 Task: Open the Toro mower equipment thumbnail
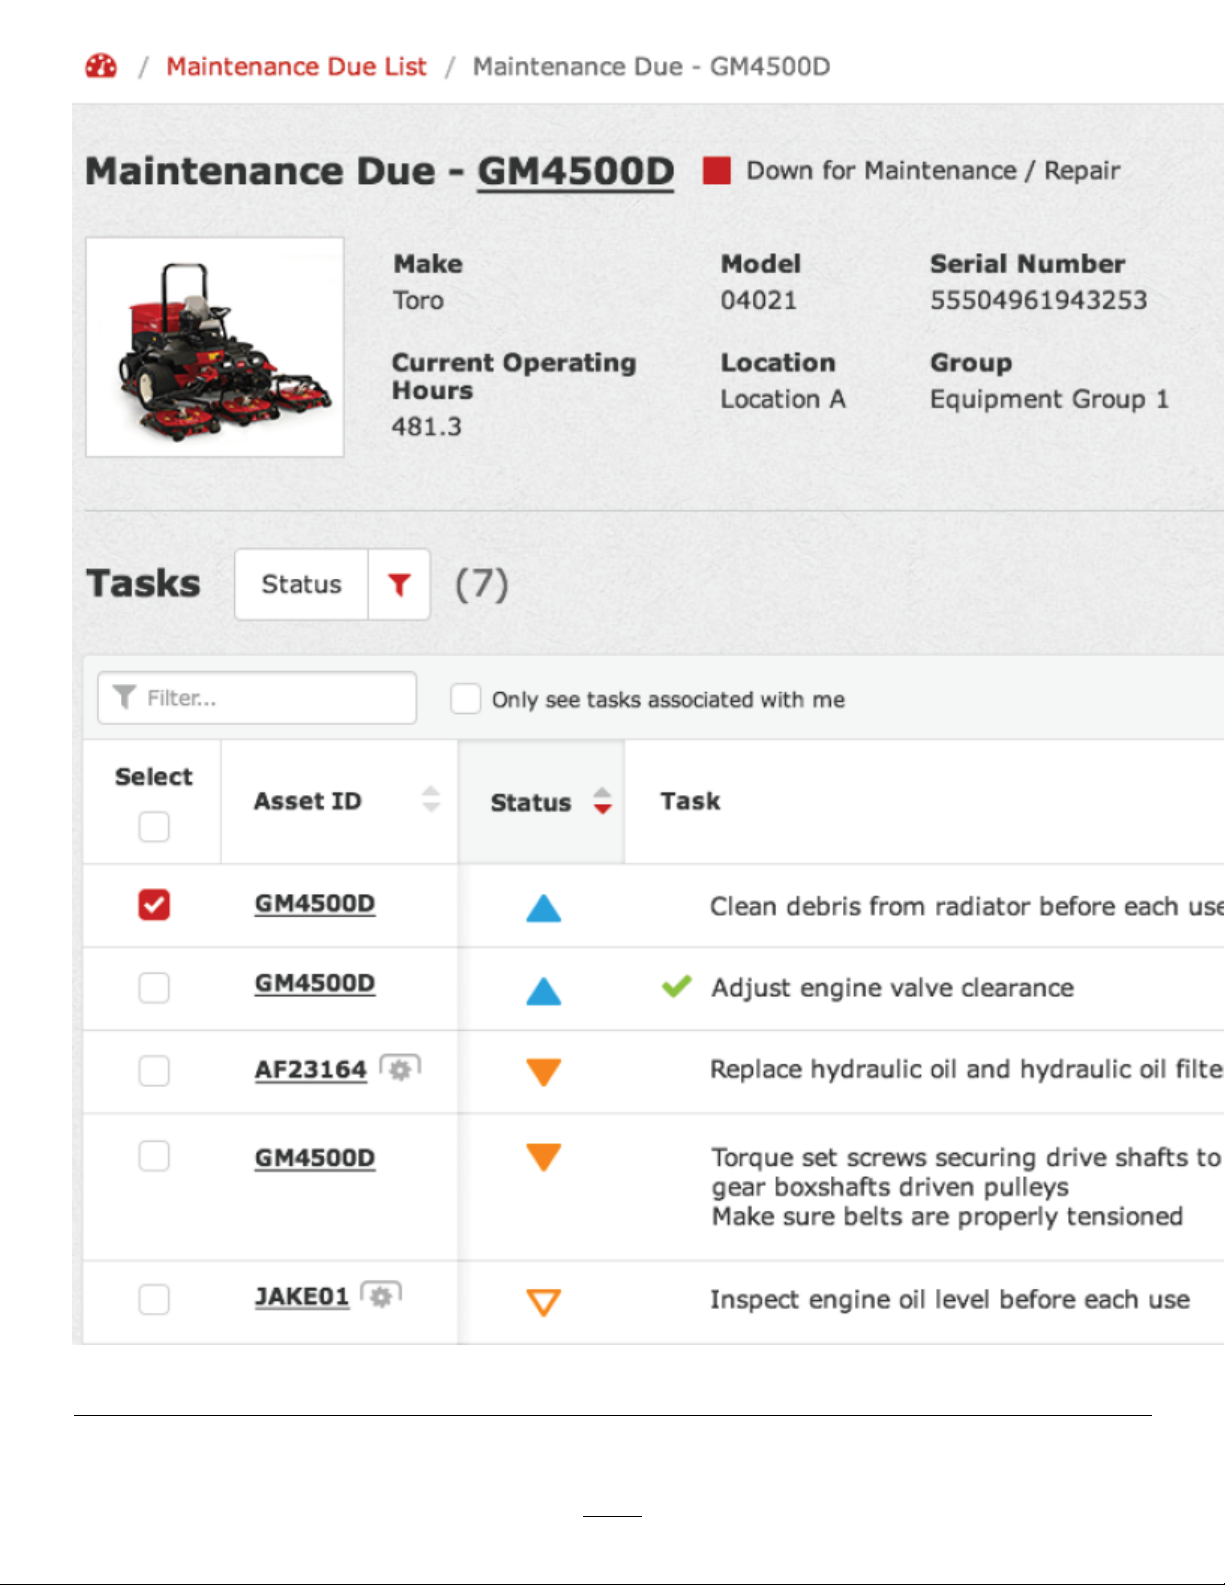click(215, 347)
